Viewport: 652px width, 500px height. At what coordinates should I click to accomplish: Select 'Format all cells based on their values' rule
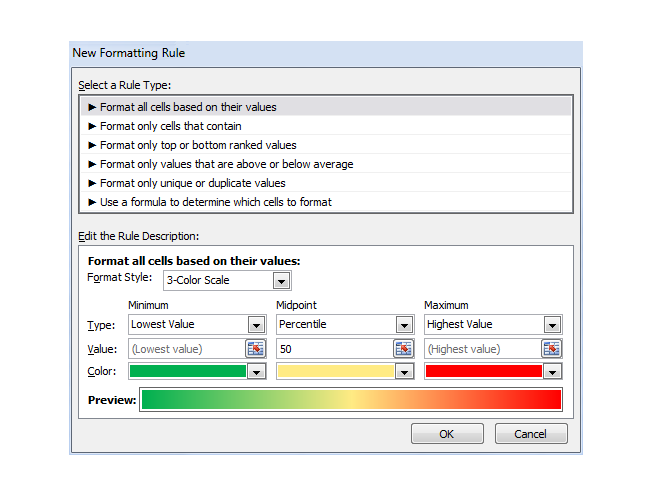click(326, 107)
